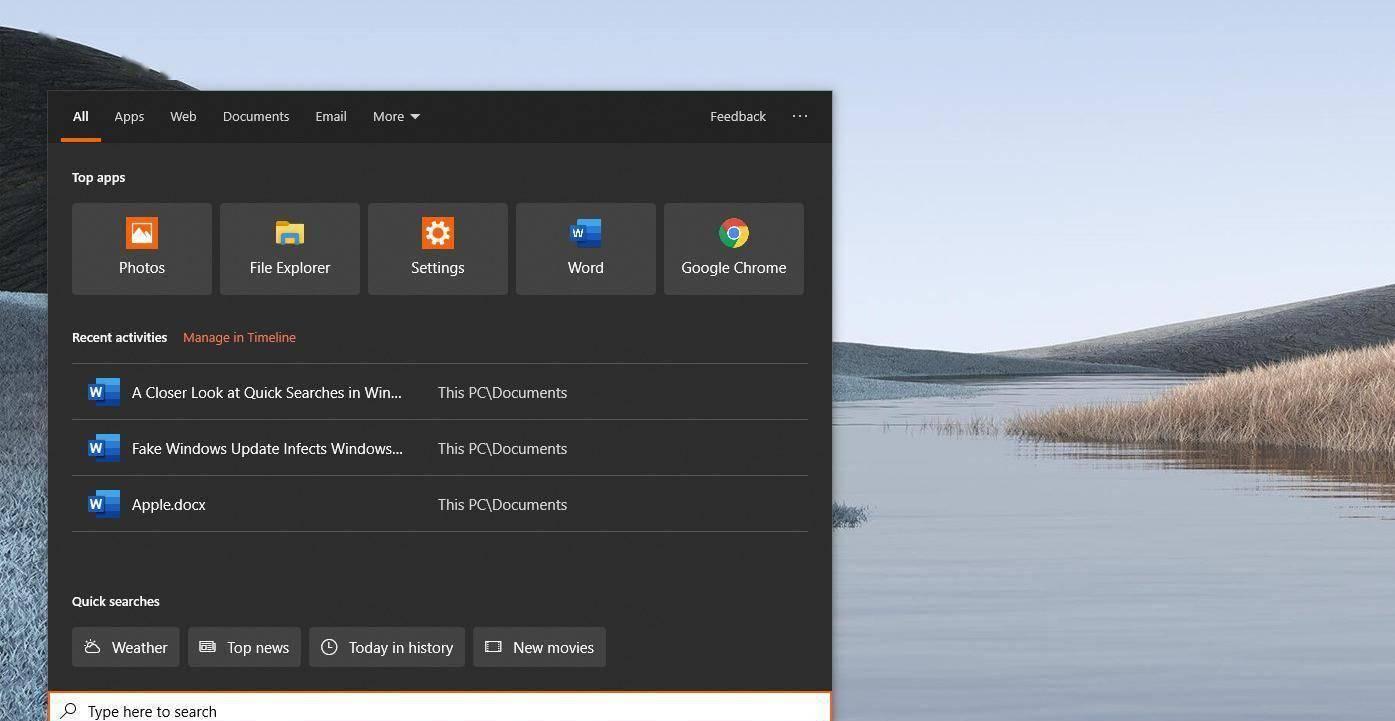Open the Settings gear tile
The width and height of the screenshot is (1395, 721).
pyautogui.click(x=438, y=249)
